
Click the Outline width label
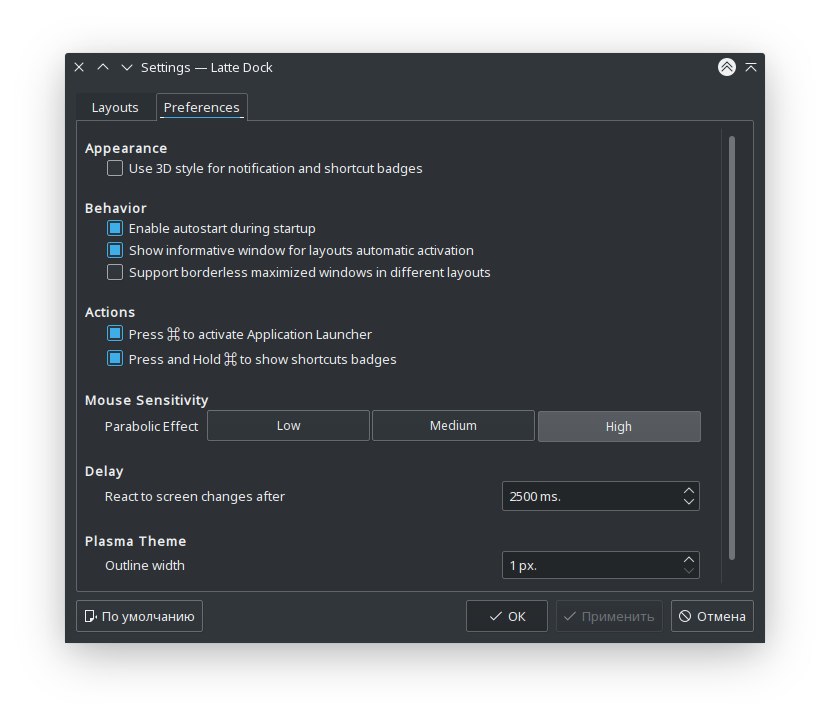145,565
